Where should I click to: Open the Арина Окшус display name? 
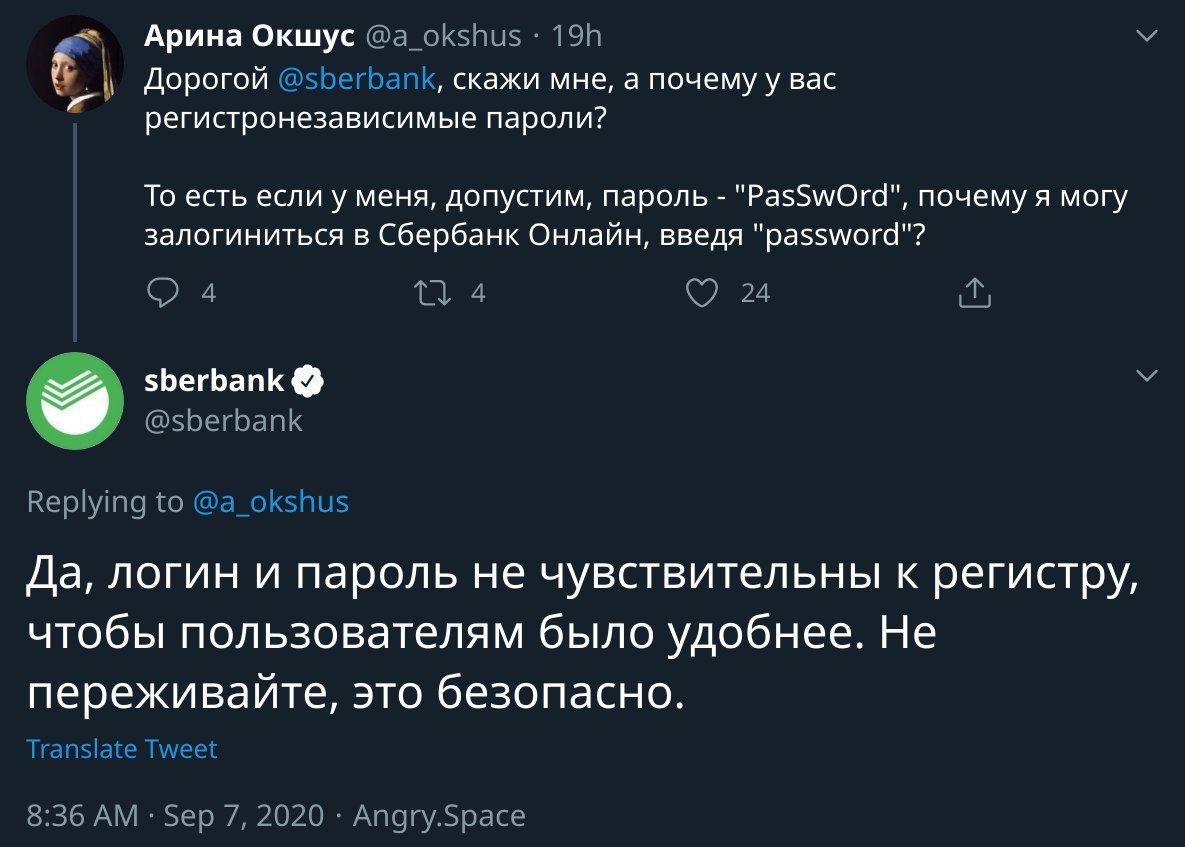click(x=249, y=36)
